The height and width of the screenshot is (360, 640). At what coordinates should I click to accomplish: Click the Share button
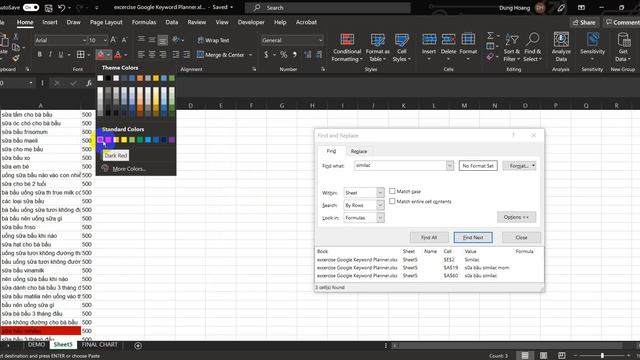pyautogui.click(x=584, y=22)
